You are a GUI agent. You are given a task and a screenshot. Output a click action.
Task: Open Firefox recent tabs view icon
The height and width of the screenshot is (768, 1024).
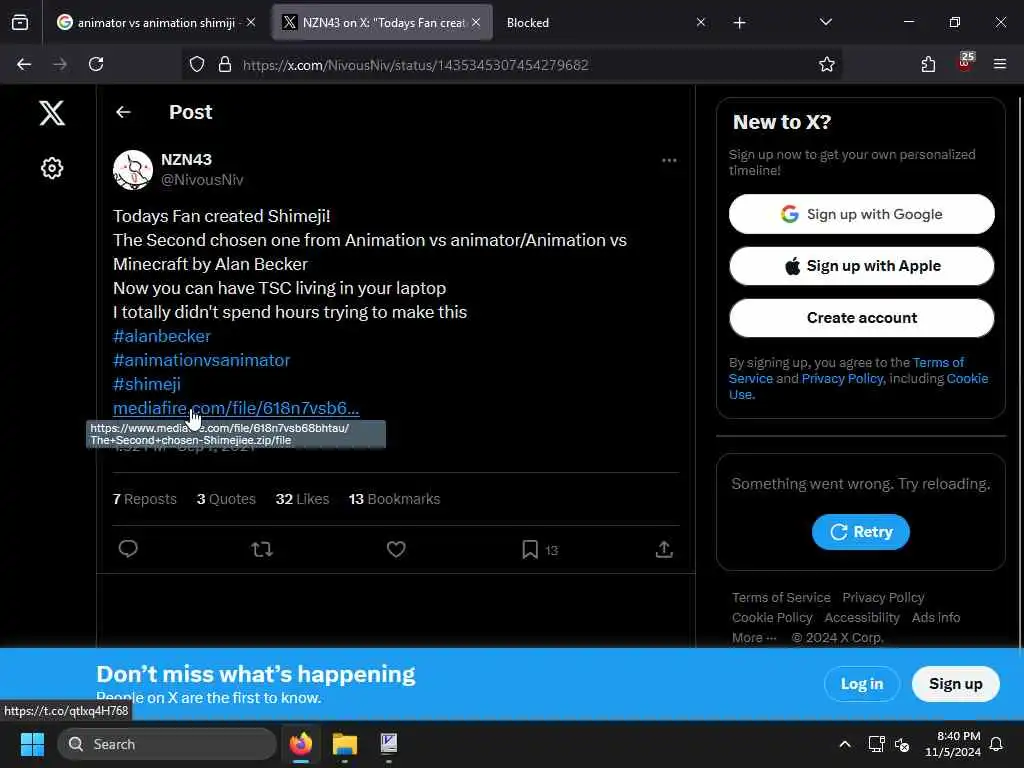point(20,23)
